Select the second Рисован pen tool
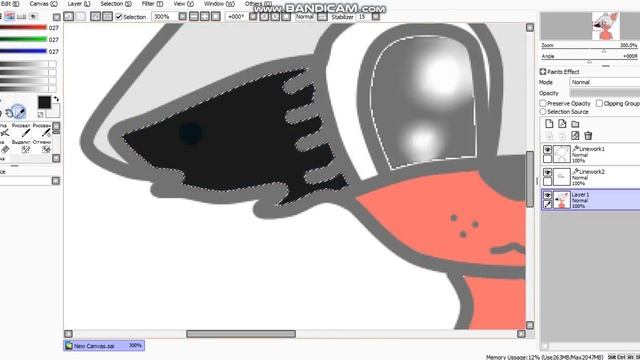The height and width of the screenshot is (360, 640). pos(42,131)
